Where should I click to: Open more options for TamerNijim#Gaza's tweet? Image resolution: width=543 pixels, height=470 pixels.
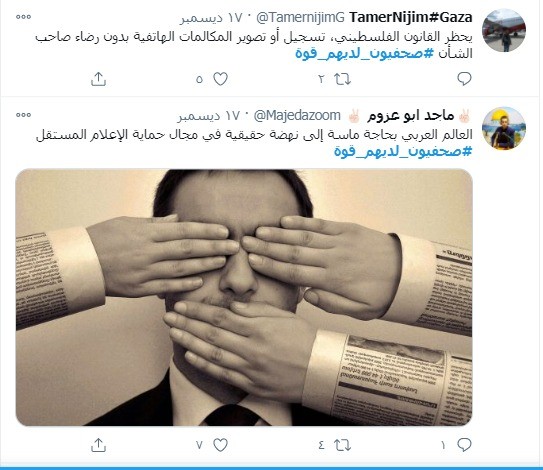tap(24, 17)
